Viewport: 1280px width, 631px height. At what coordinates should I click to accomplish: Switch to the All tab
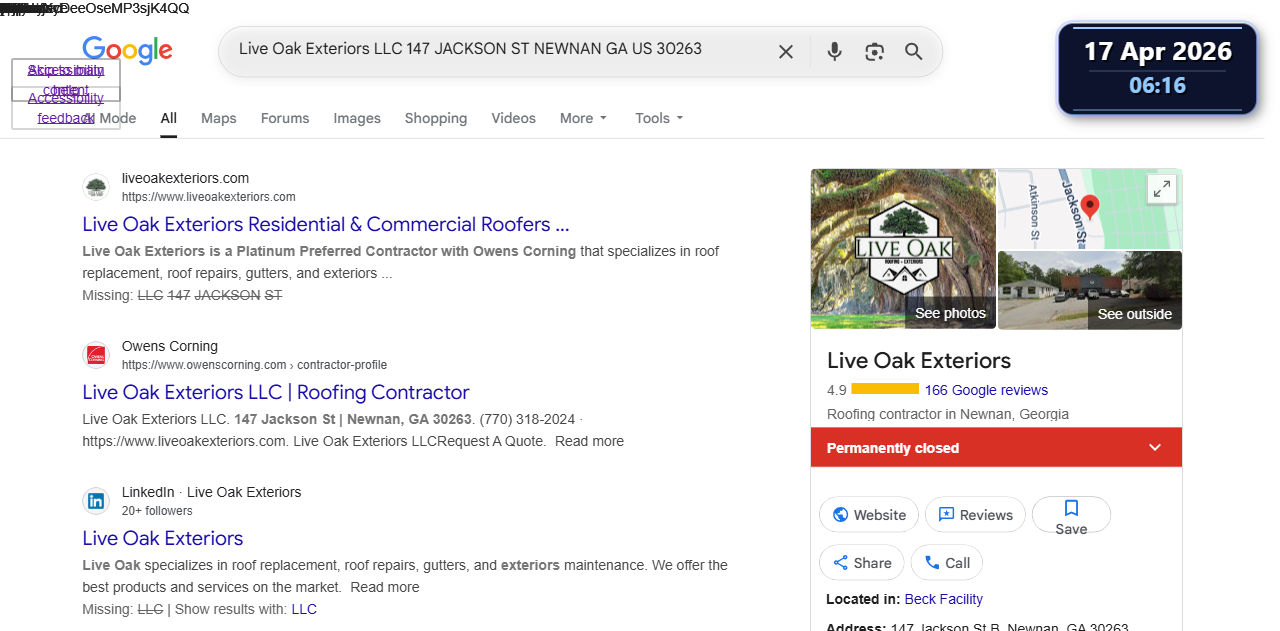tap(169, 118)
